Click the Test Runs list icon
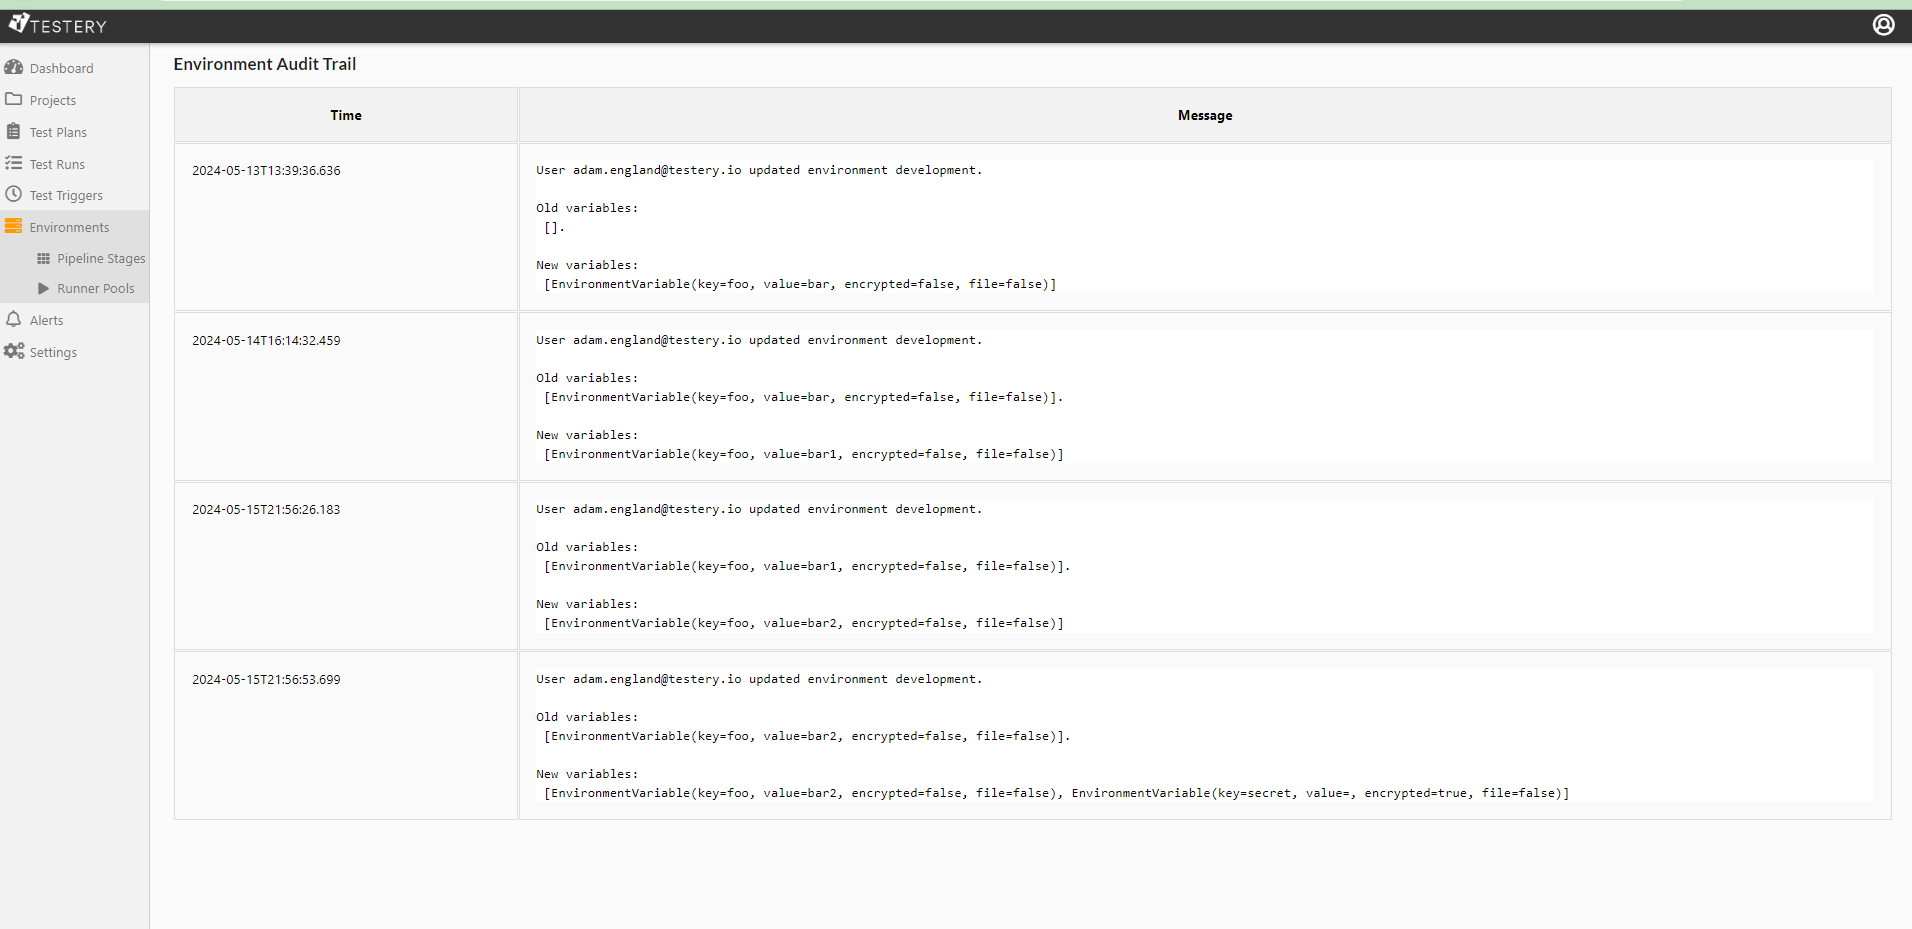 point(14,163)
